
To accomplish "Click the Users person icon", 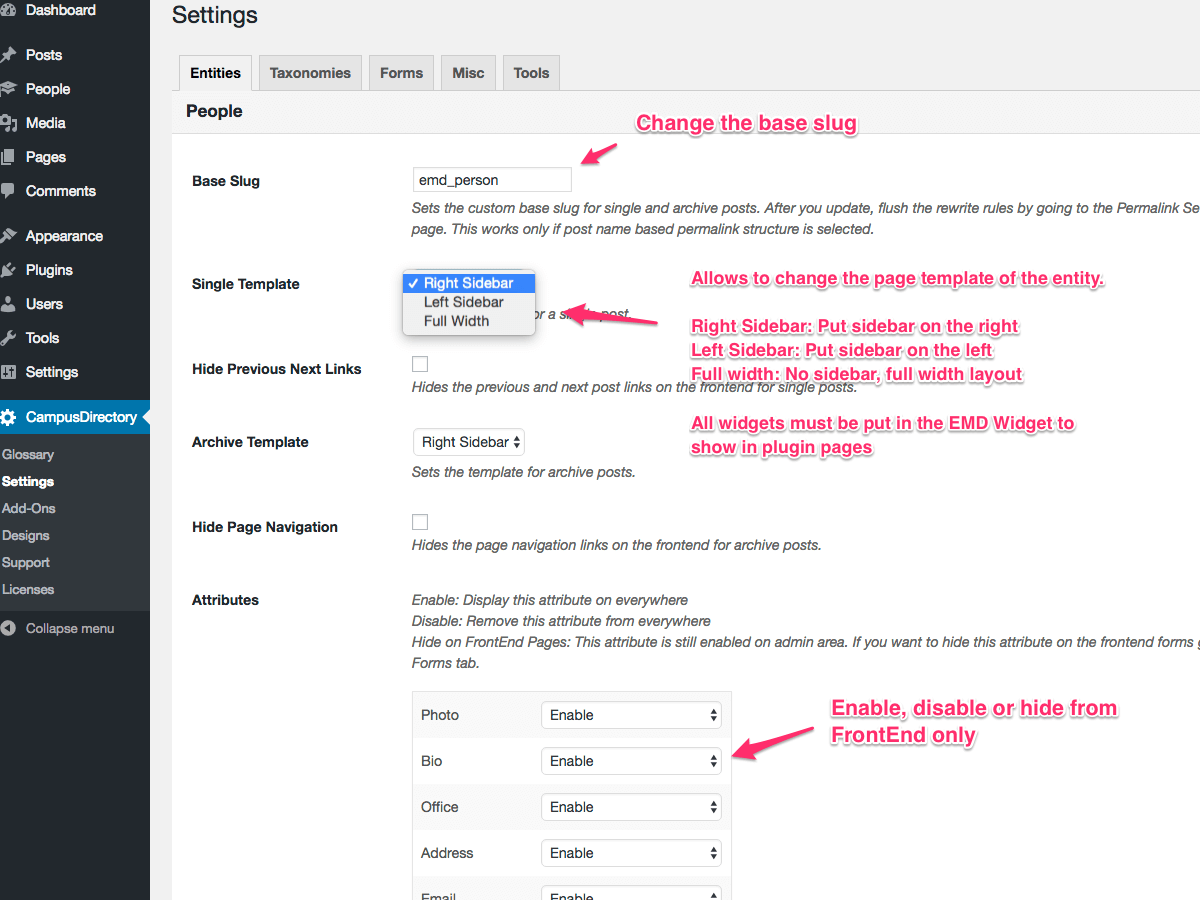I will 9,304.
